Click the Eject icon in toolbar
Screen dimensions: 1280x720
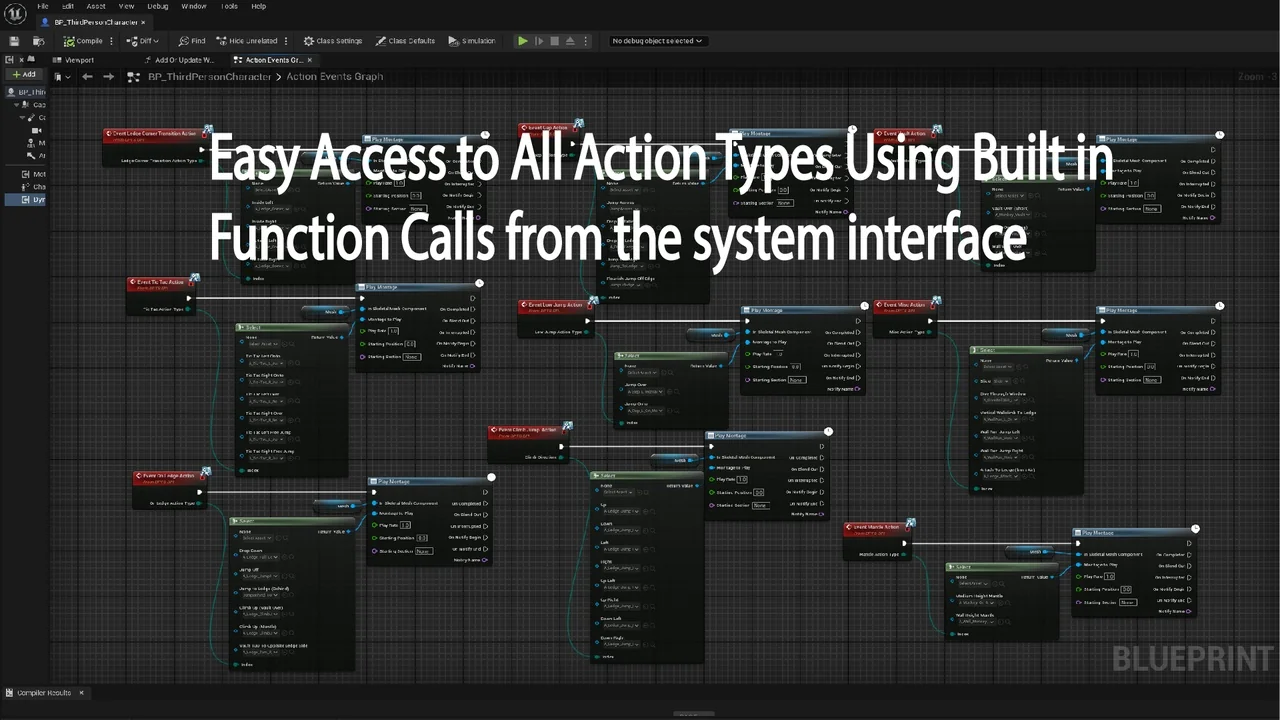[570, 41]
